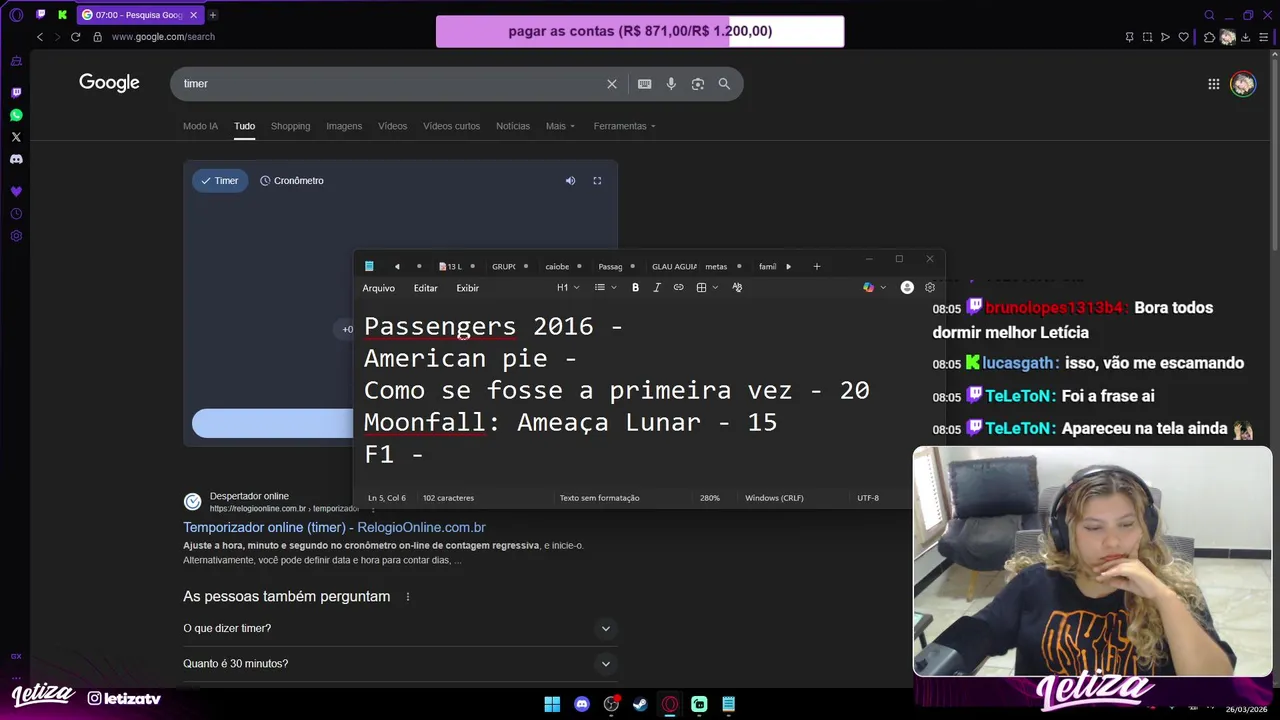Open the H1 heading dropdown
1280x720 pixels.
click(x=568, y=288)
